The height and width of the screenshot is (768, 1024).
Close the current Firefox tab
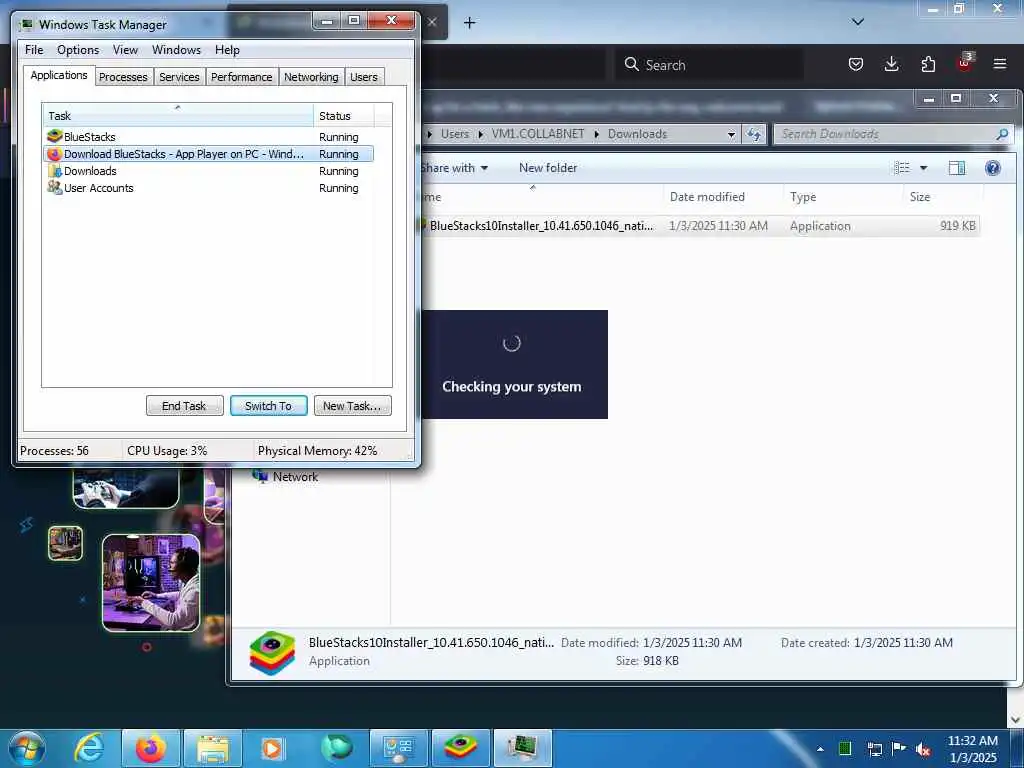(432, 22)
